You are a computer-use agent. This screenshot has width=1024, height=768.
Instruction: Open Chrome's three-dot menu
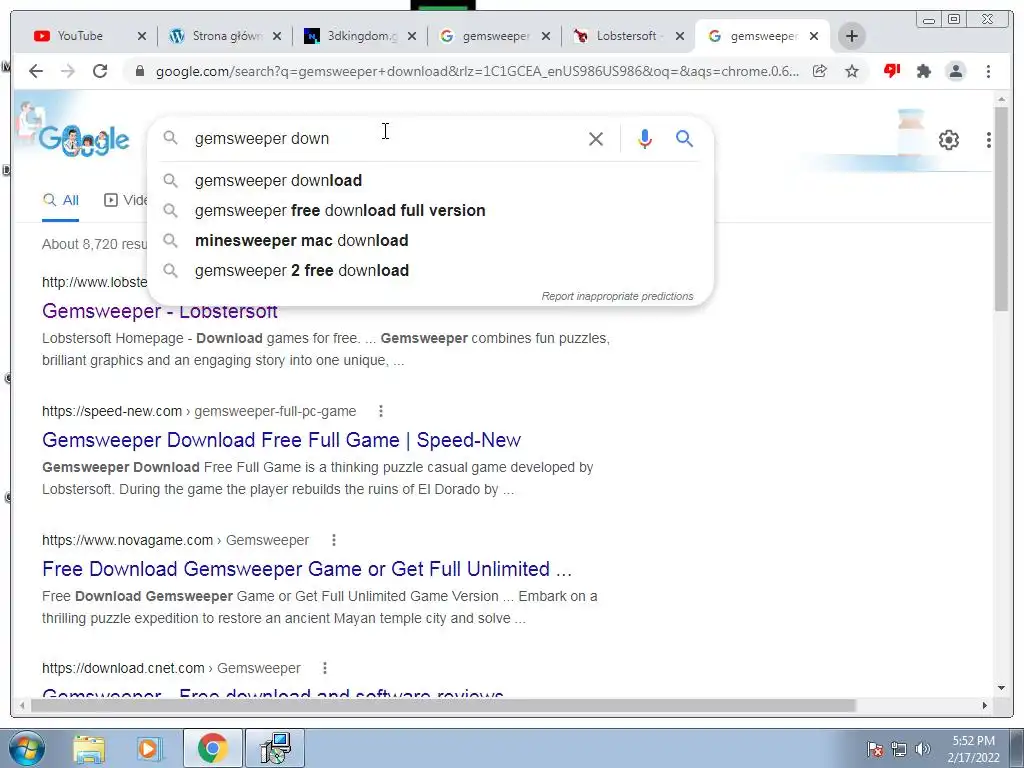point(988,71)
